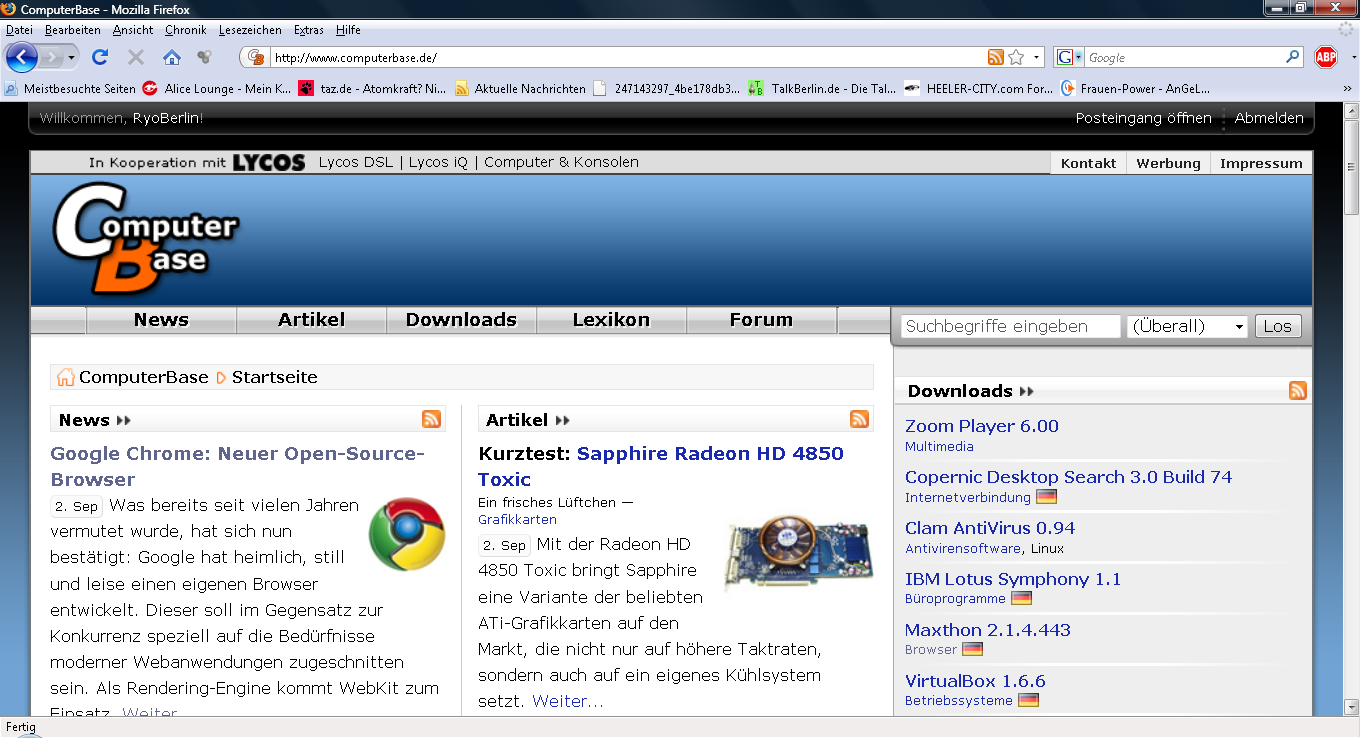This screenshot has height=738, width=1360.
Task: Click the RSS icon in Artikel section header
Action: click(x=859, y=419)
